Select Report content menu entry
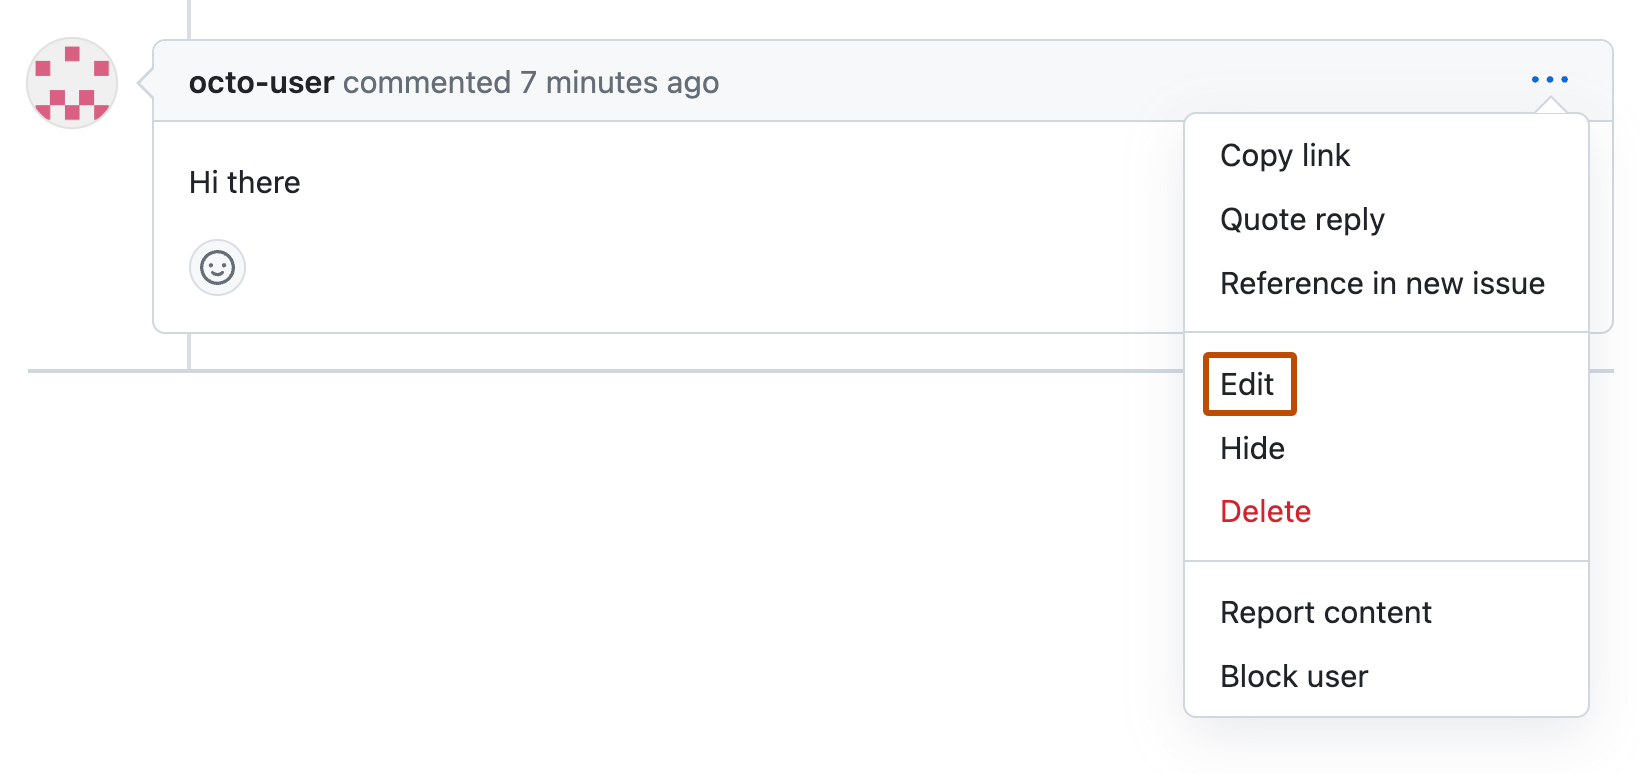The height and width of the screenshot is (774, 1640). coord(1325,612)
